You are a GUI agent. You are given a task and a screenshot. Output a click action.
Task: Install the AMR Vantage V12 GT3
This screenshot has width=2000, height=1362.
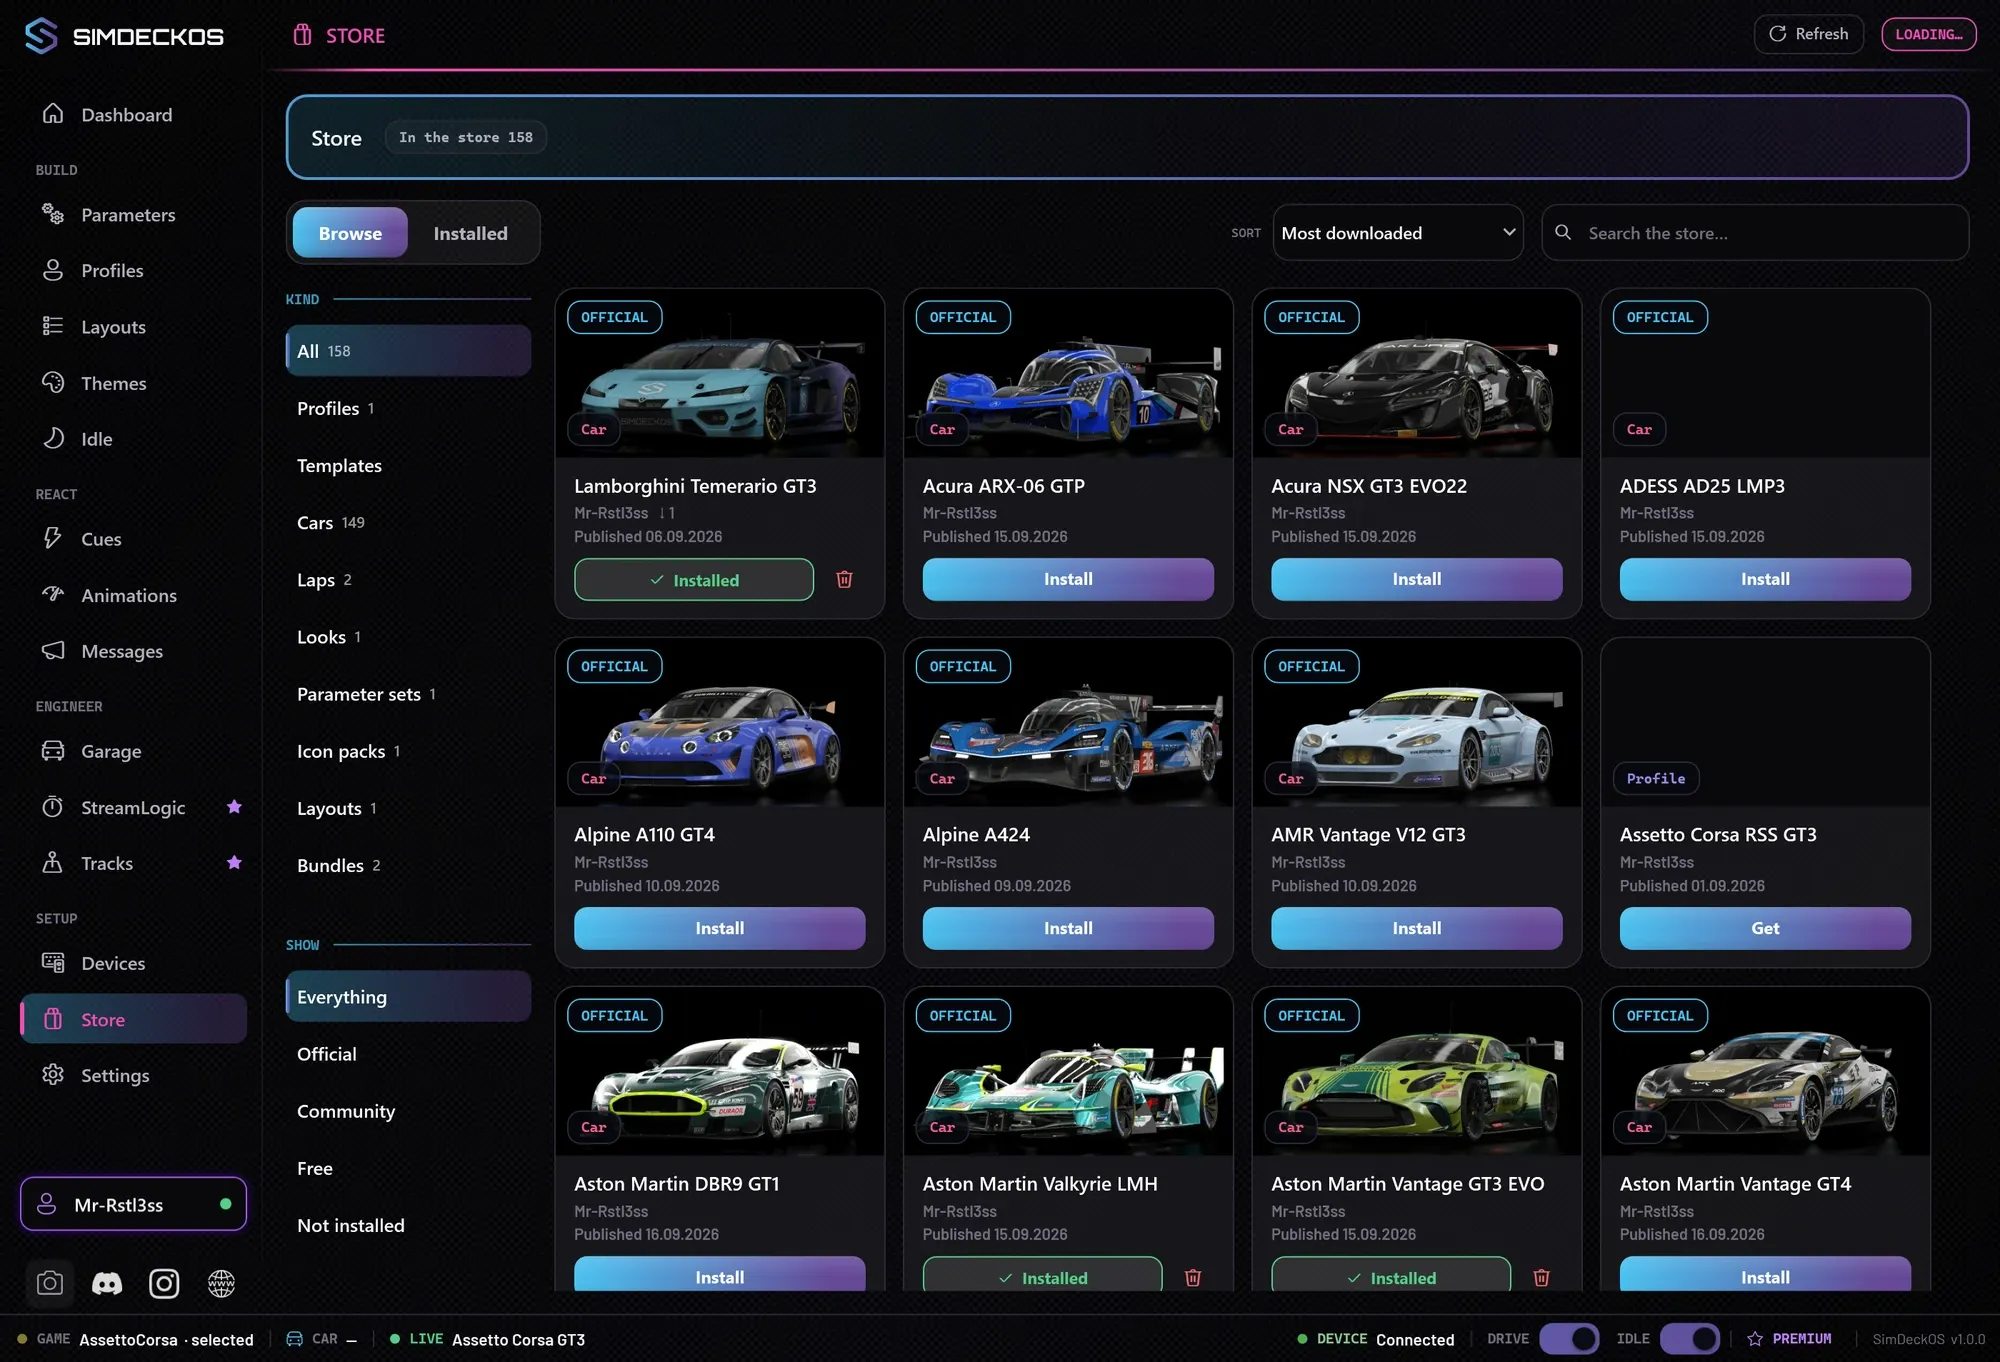point(1416,928)
